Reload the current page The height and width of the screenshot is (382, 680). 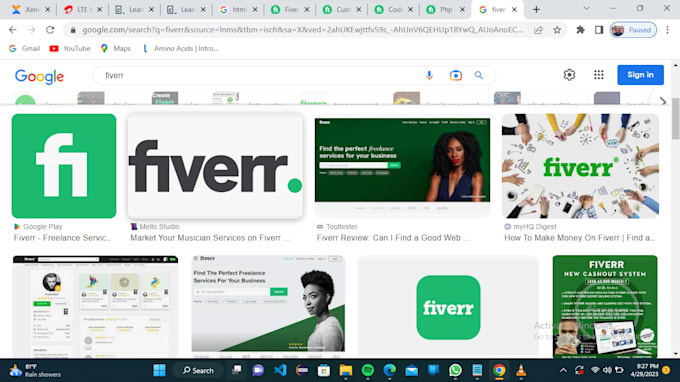[x=50, y=30]
